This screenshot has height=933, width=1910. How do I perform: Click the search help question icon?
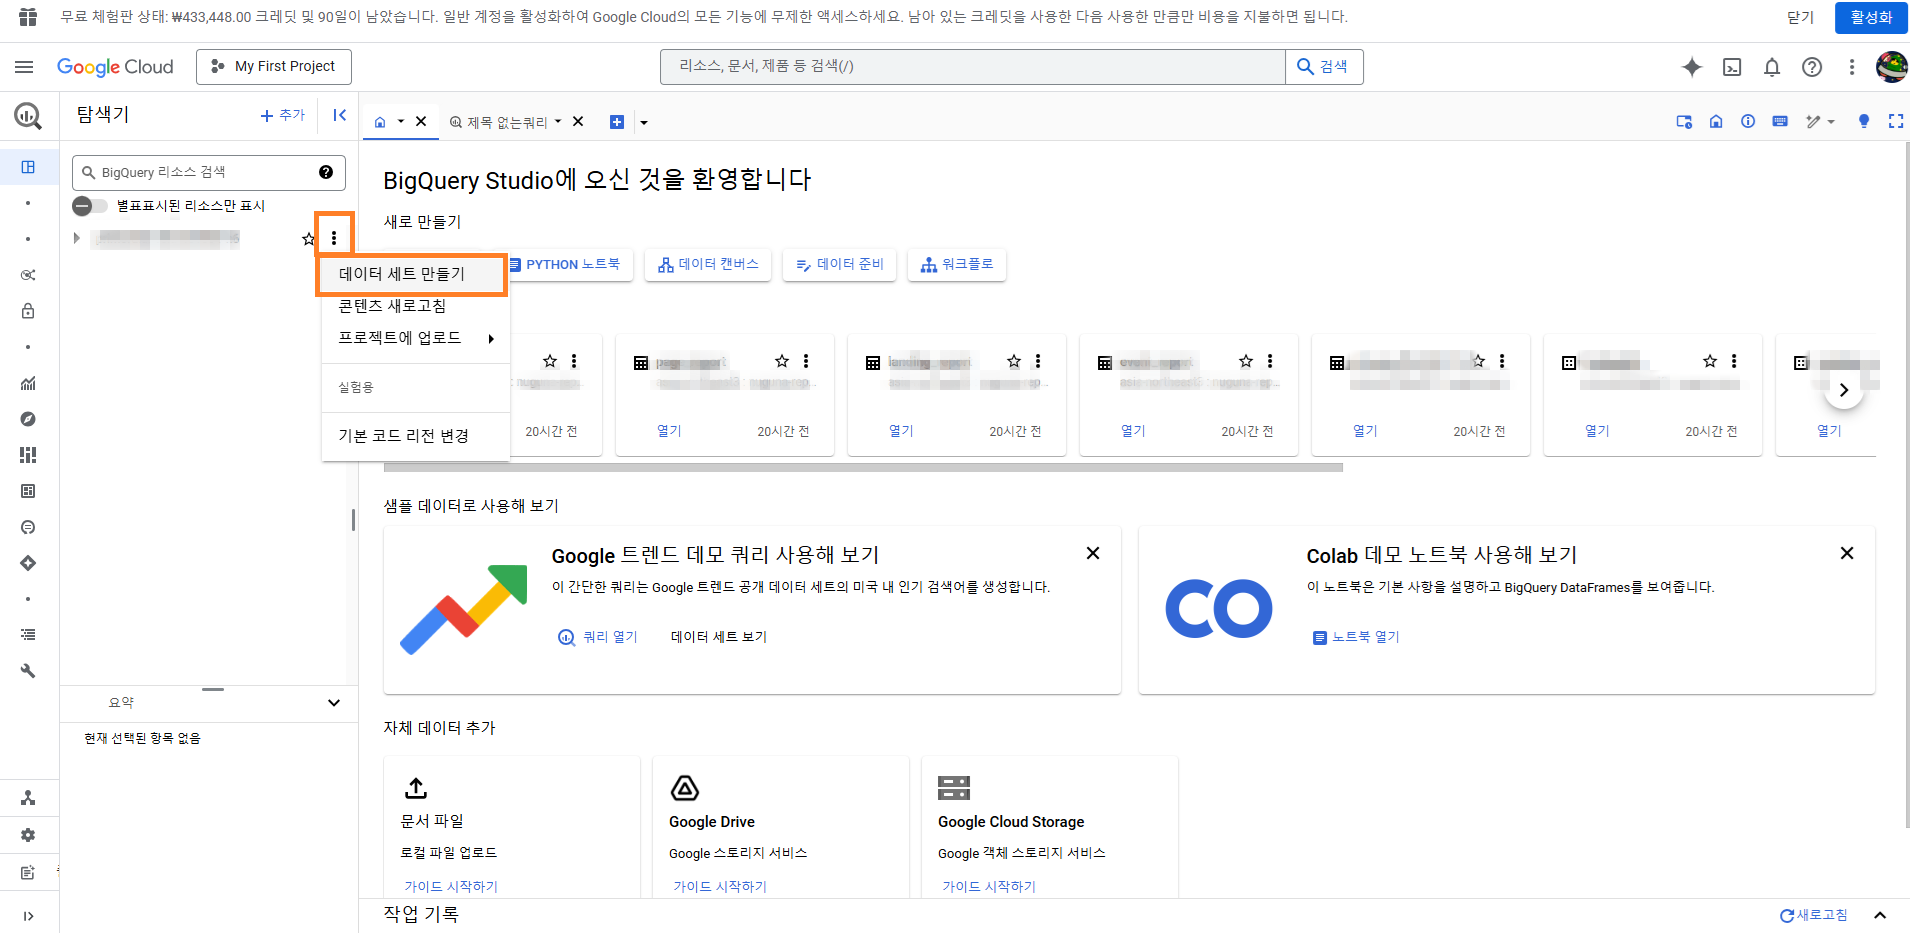(x=326, y=172)
